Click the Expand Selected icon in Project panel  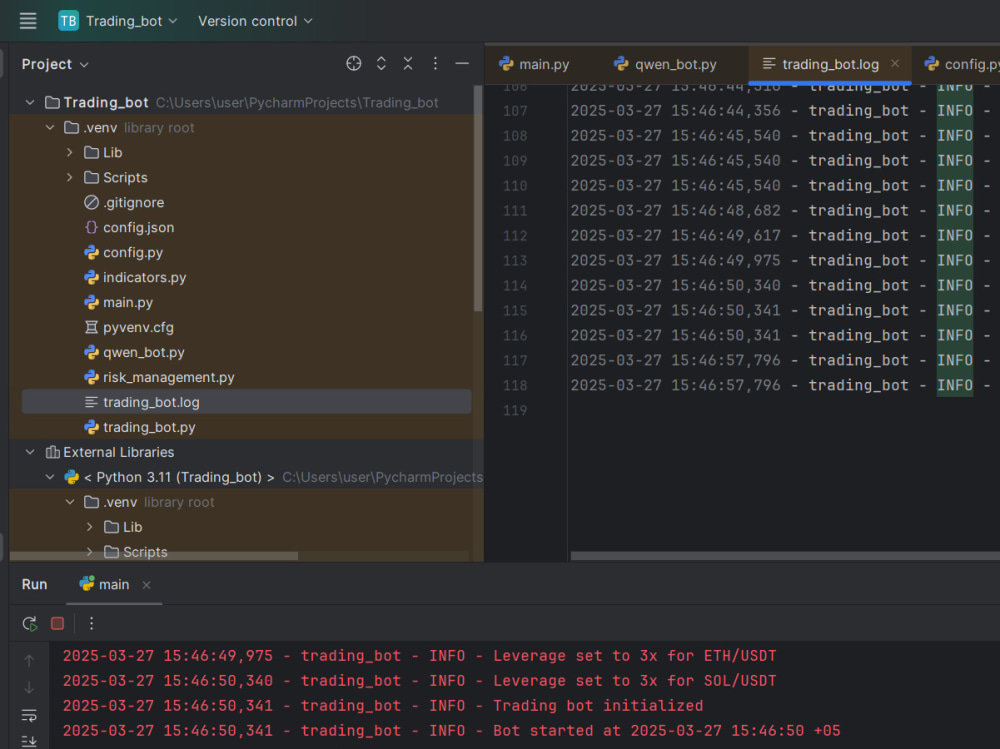[381, 64]
